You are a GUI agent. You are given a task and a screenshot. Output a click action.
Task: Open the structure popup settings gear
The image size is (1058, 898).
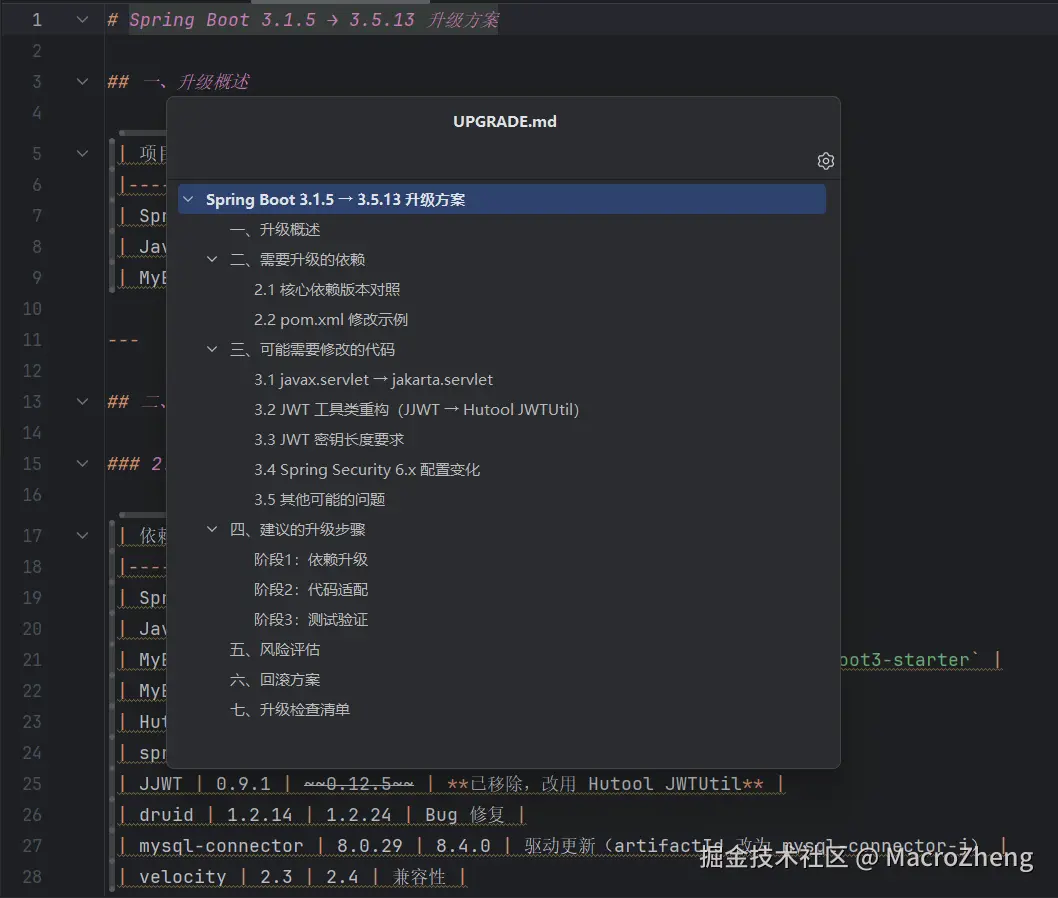[x=825, y=161]
